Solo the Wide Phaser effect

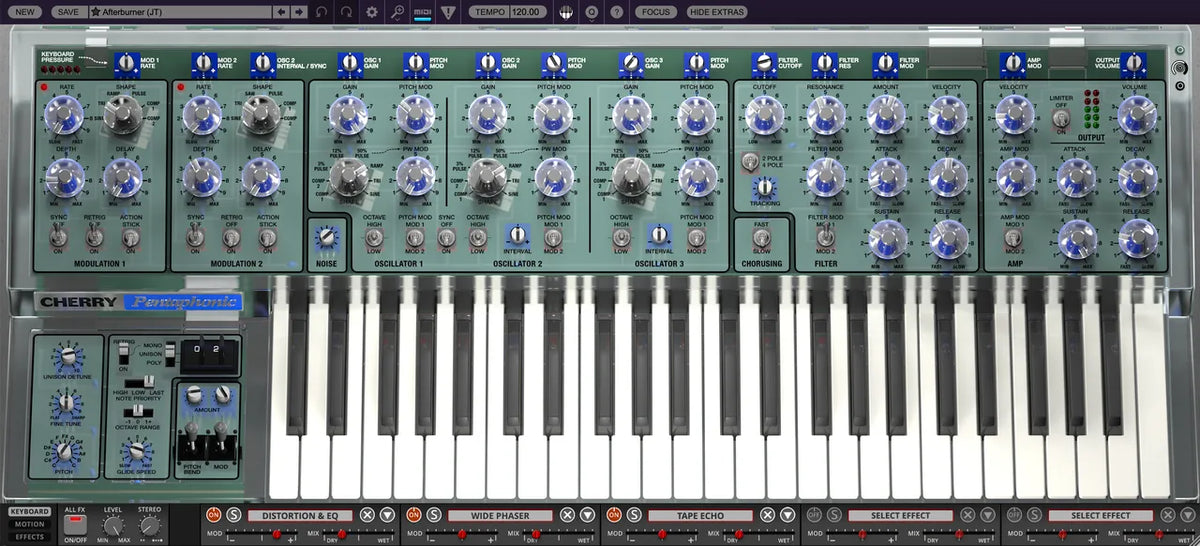(434, 515)
